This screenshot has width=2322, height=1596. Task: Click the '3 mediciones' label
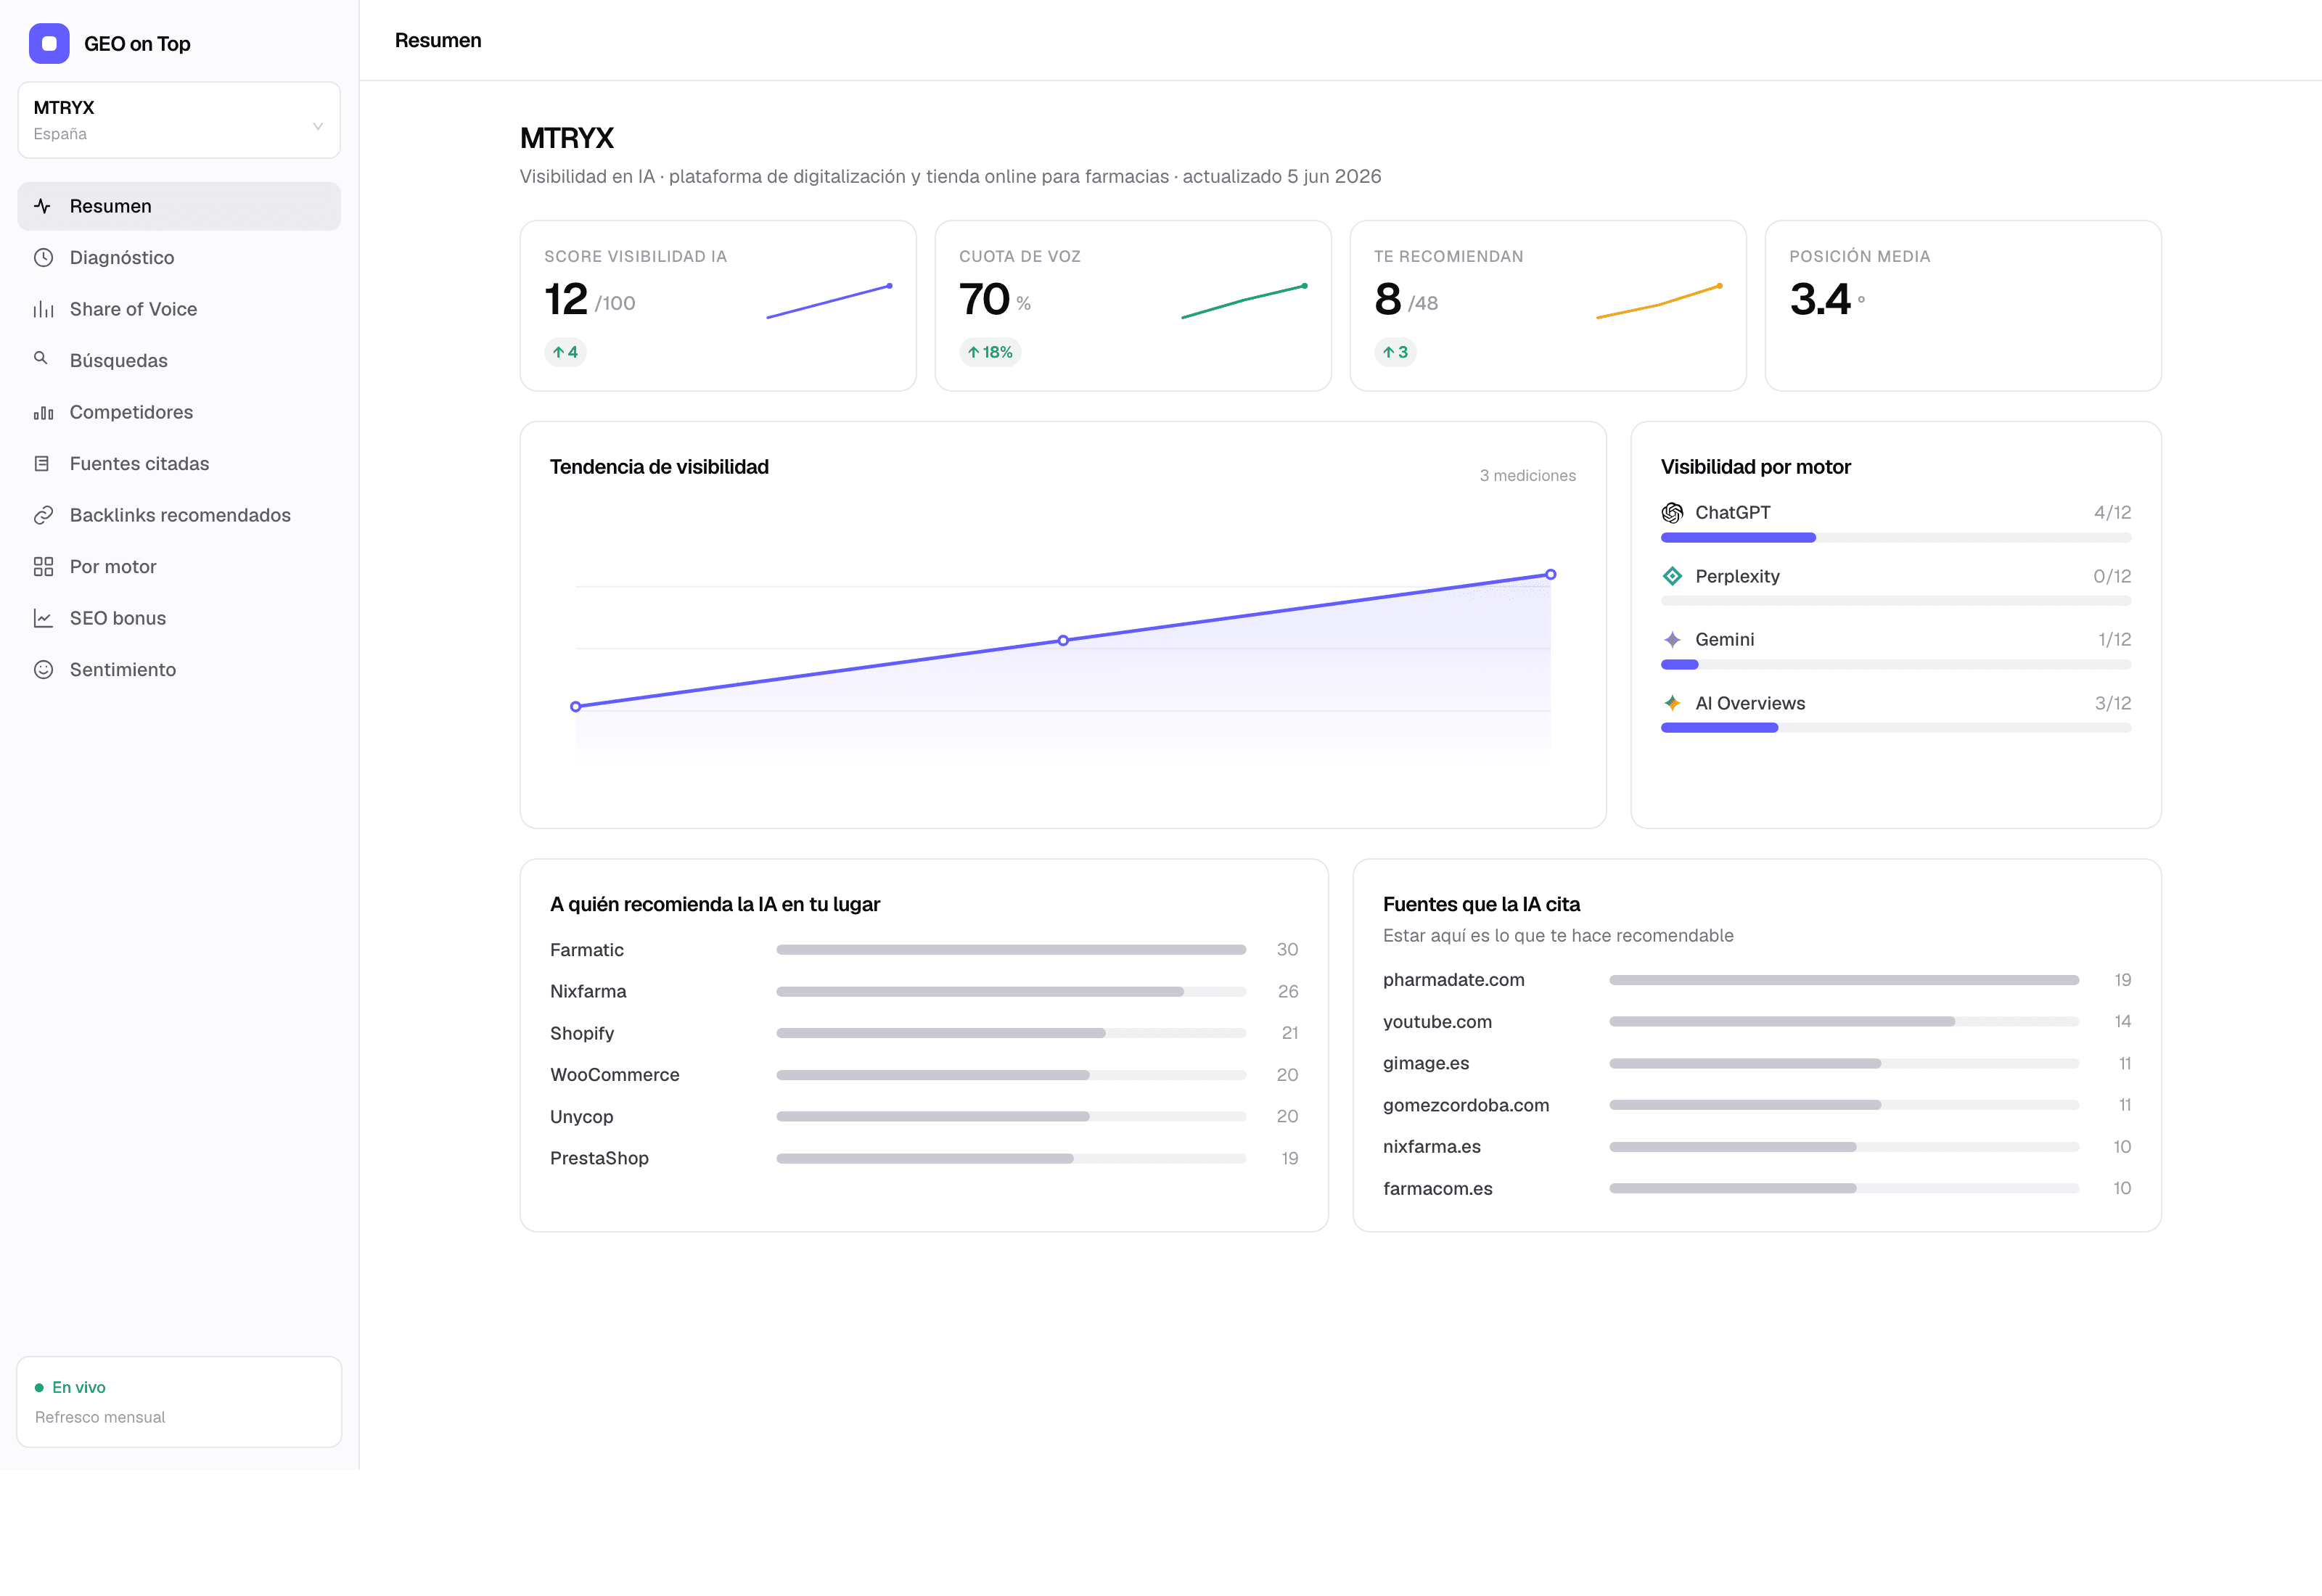[1527, 476]
